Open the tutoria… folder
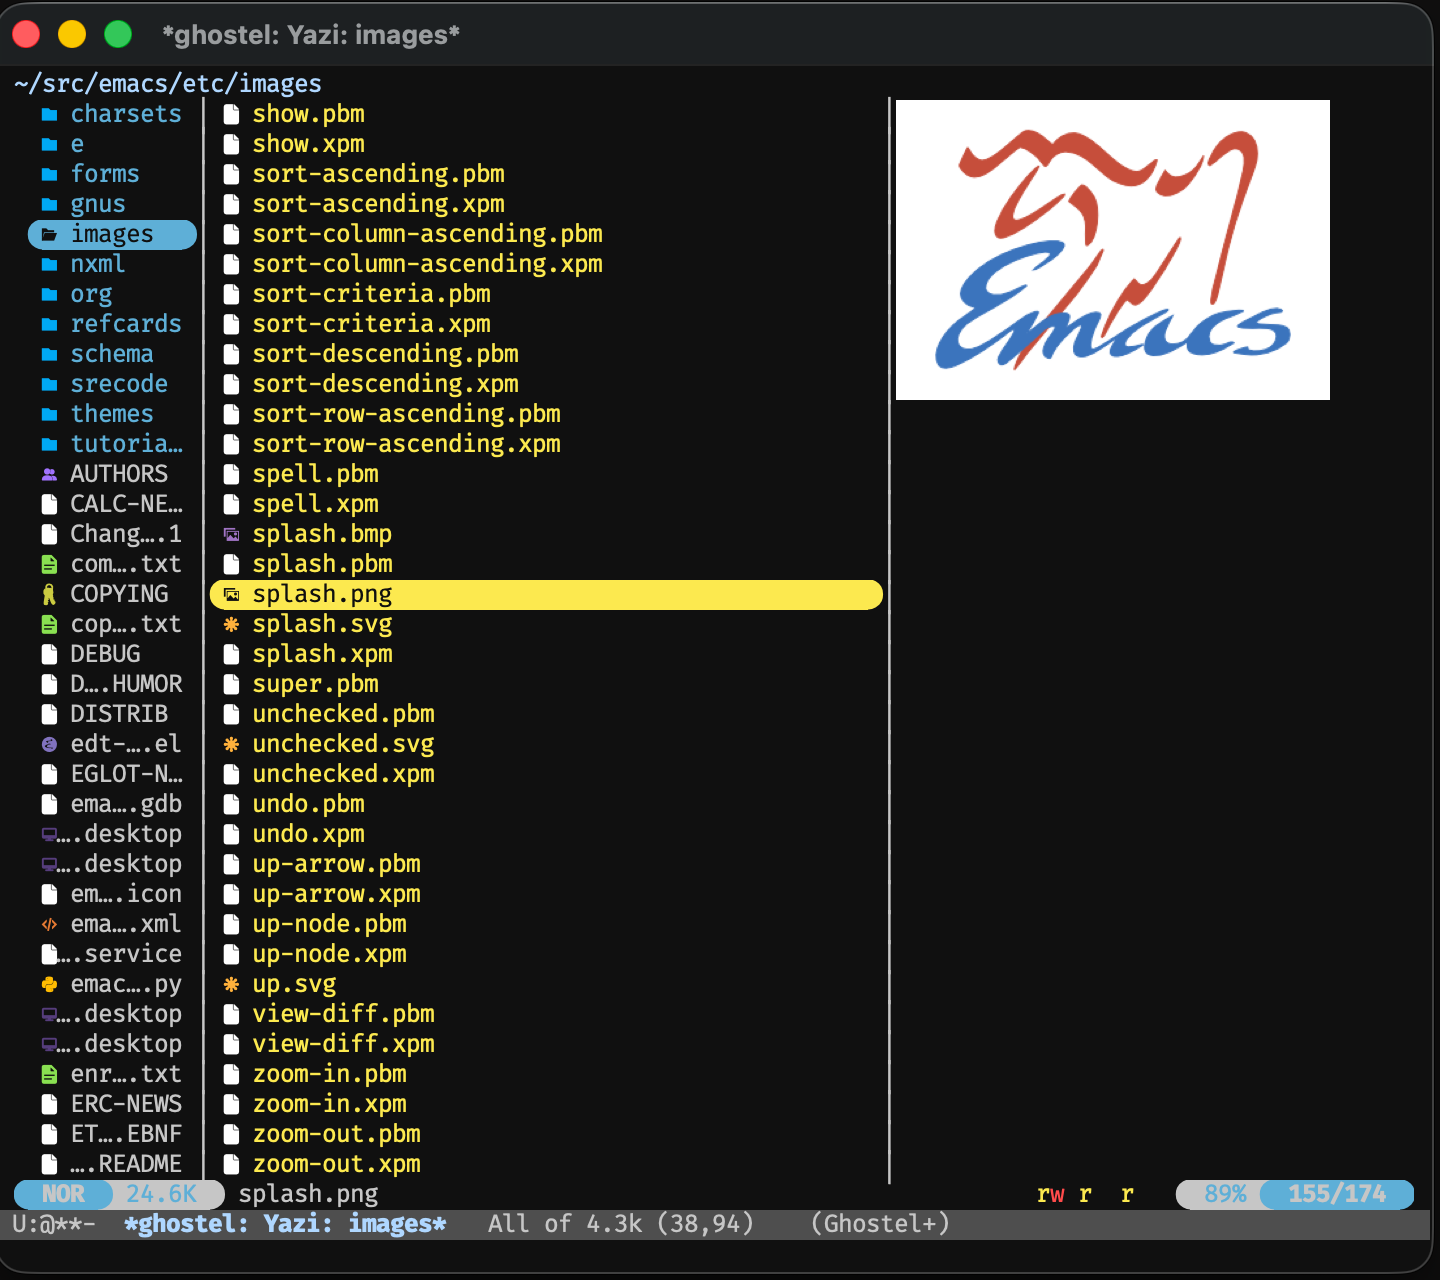Screen dimensions: 1440x1280 (x=126, y=444)
